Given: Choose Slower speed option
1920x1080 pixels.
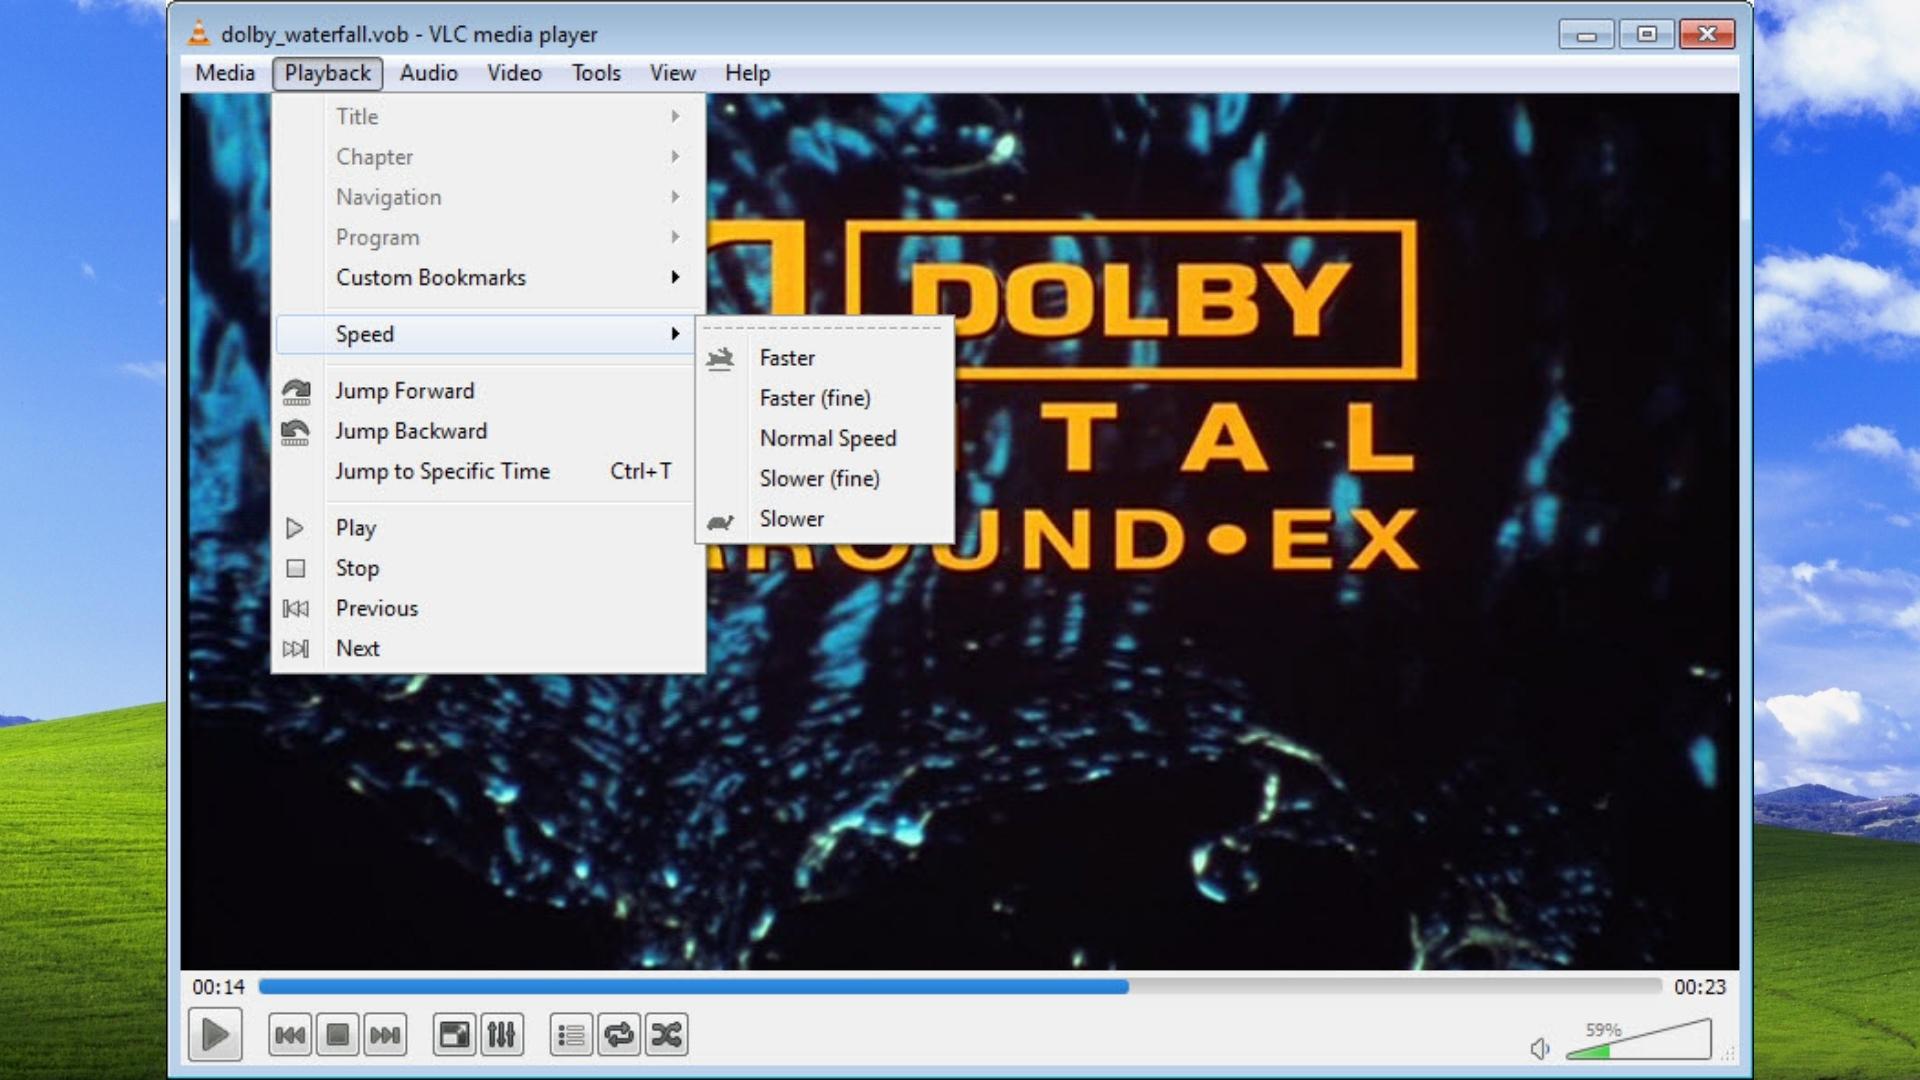Looking at the screenshot, I should pos(825,518).
